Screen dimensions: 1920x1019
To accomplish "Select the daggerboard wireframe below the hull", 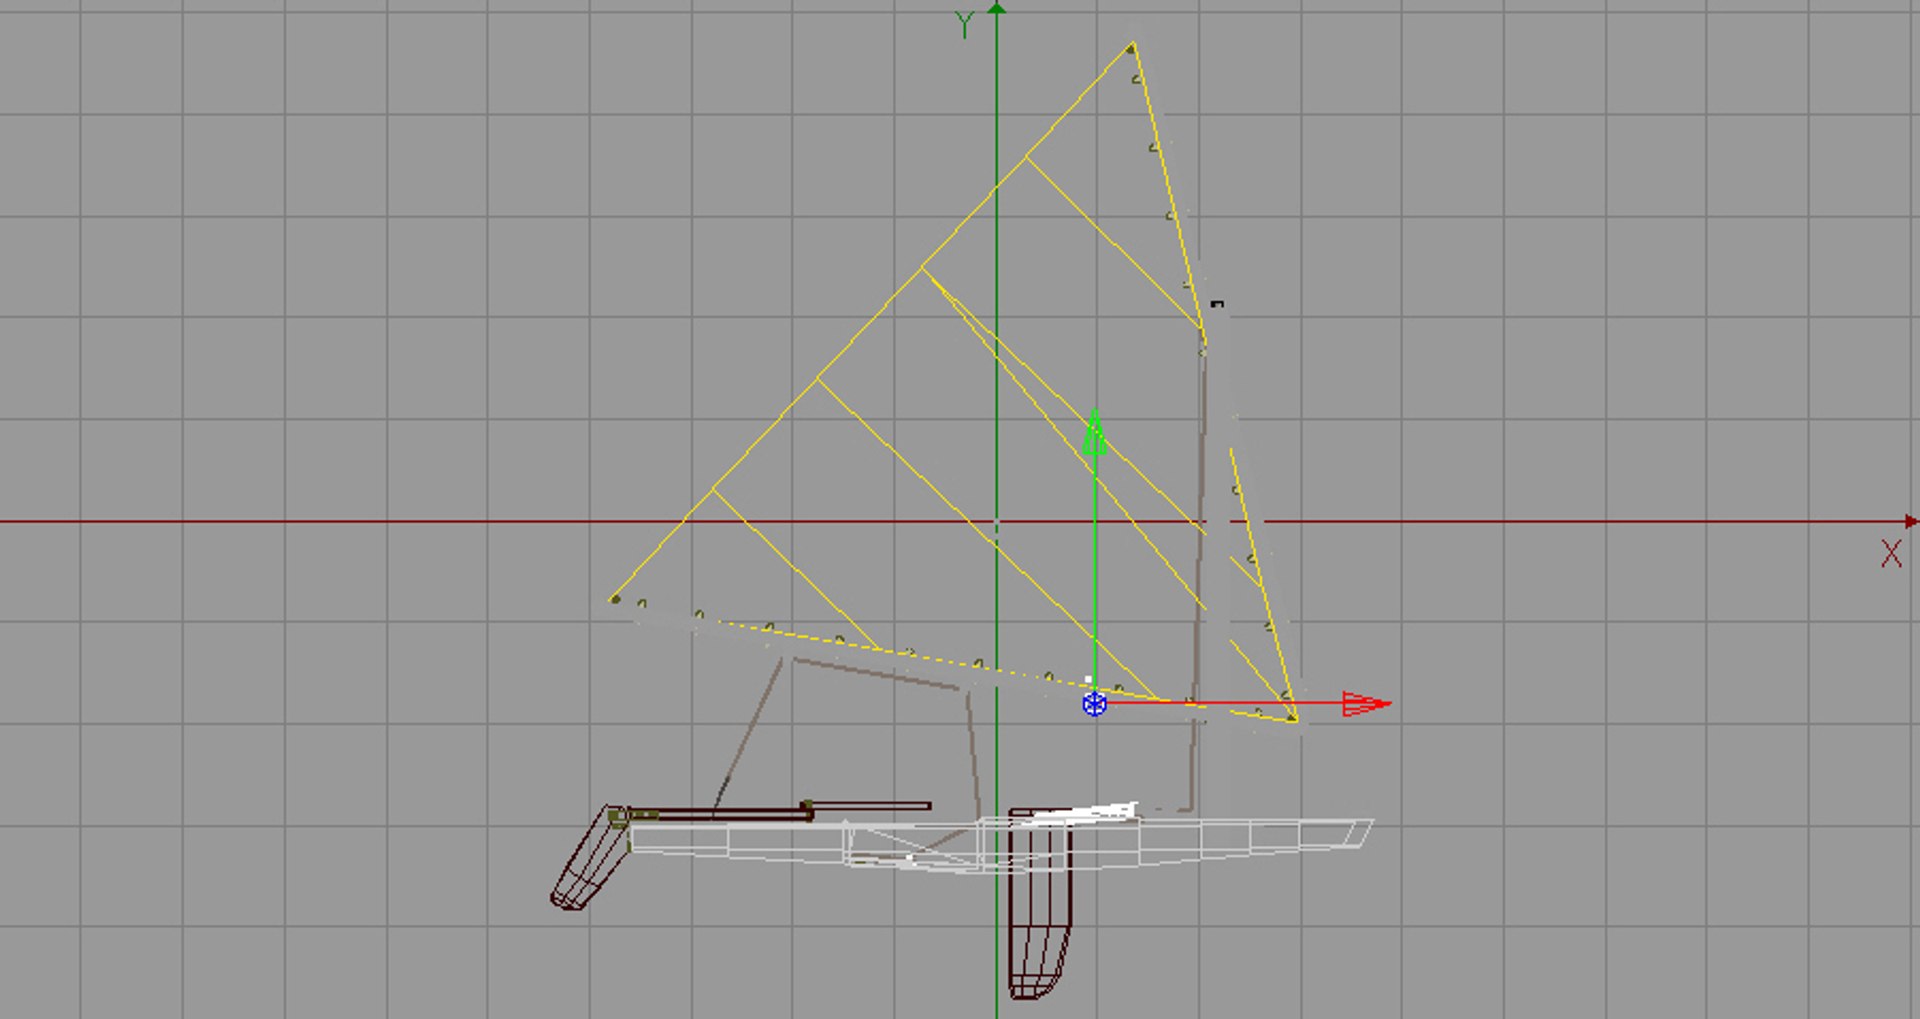I will (x=1040, y=905).
